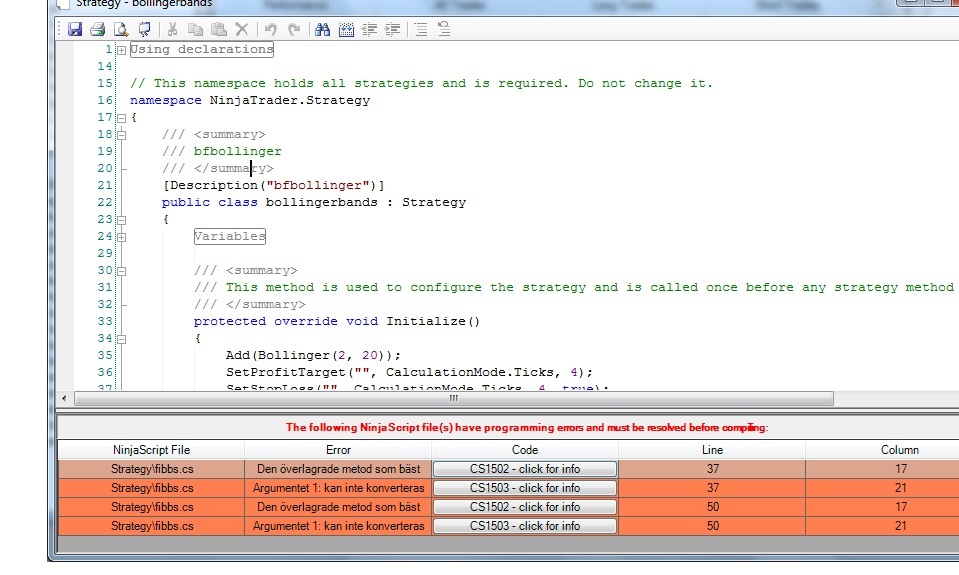Screen dimensions: 959x575
Task: Collapse the namespace block at line 17
Action: 121,118
